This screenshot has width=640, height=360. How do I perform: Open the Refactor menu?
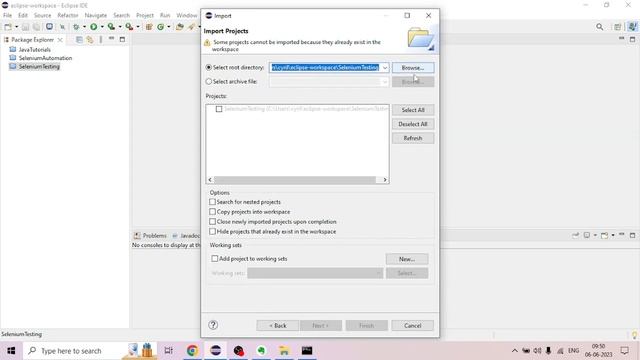(x=68, y=15)
